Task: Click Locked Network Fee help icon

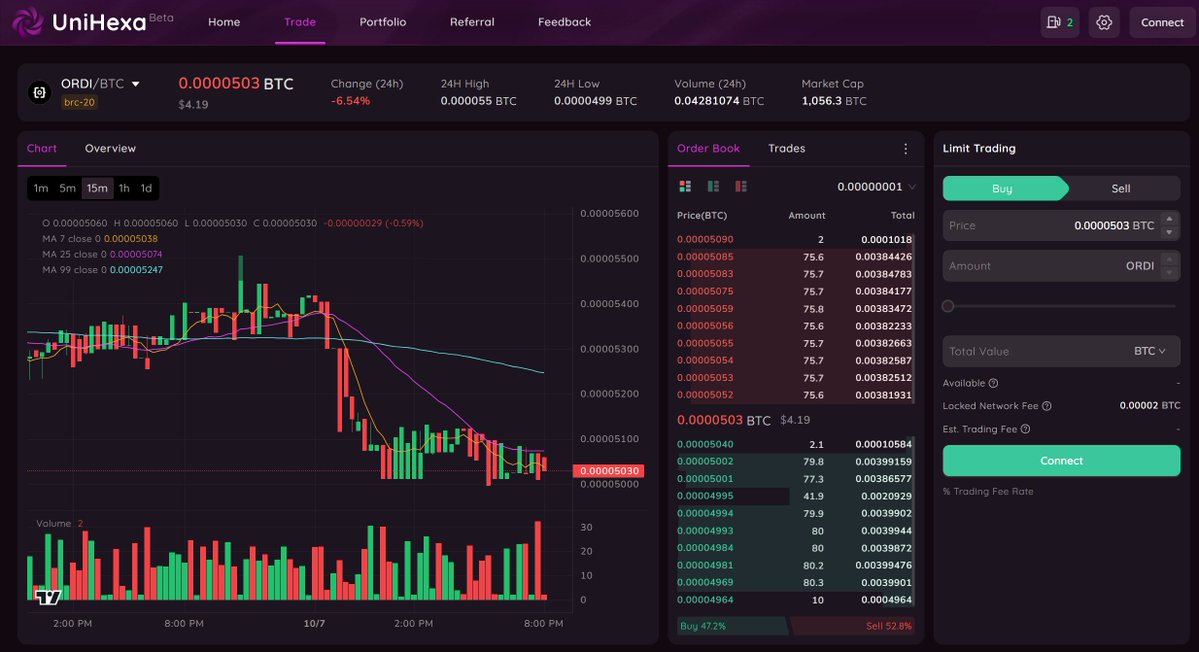Action: coord(1047,406)
